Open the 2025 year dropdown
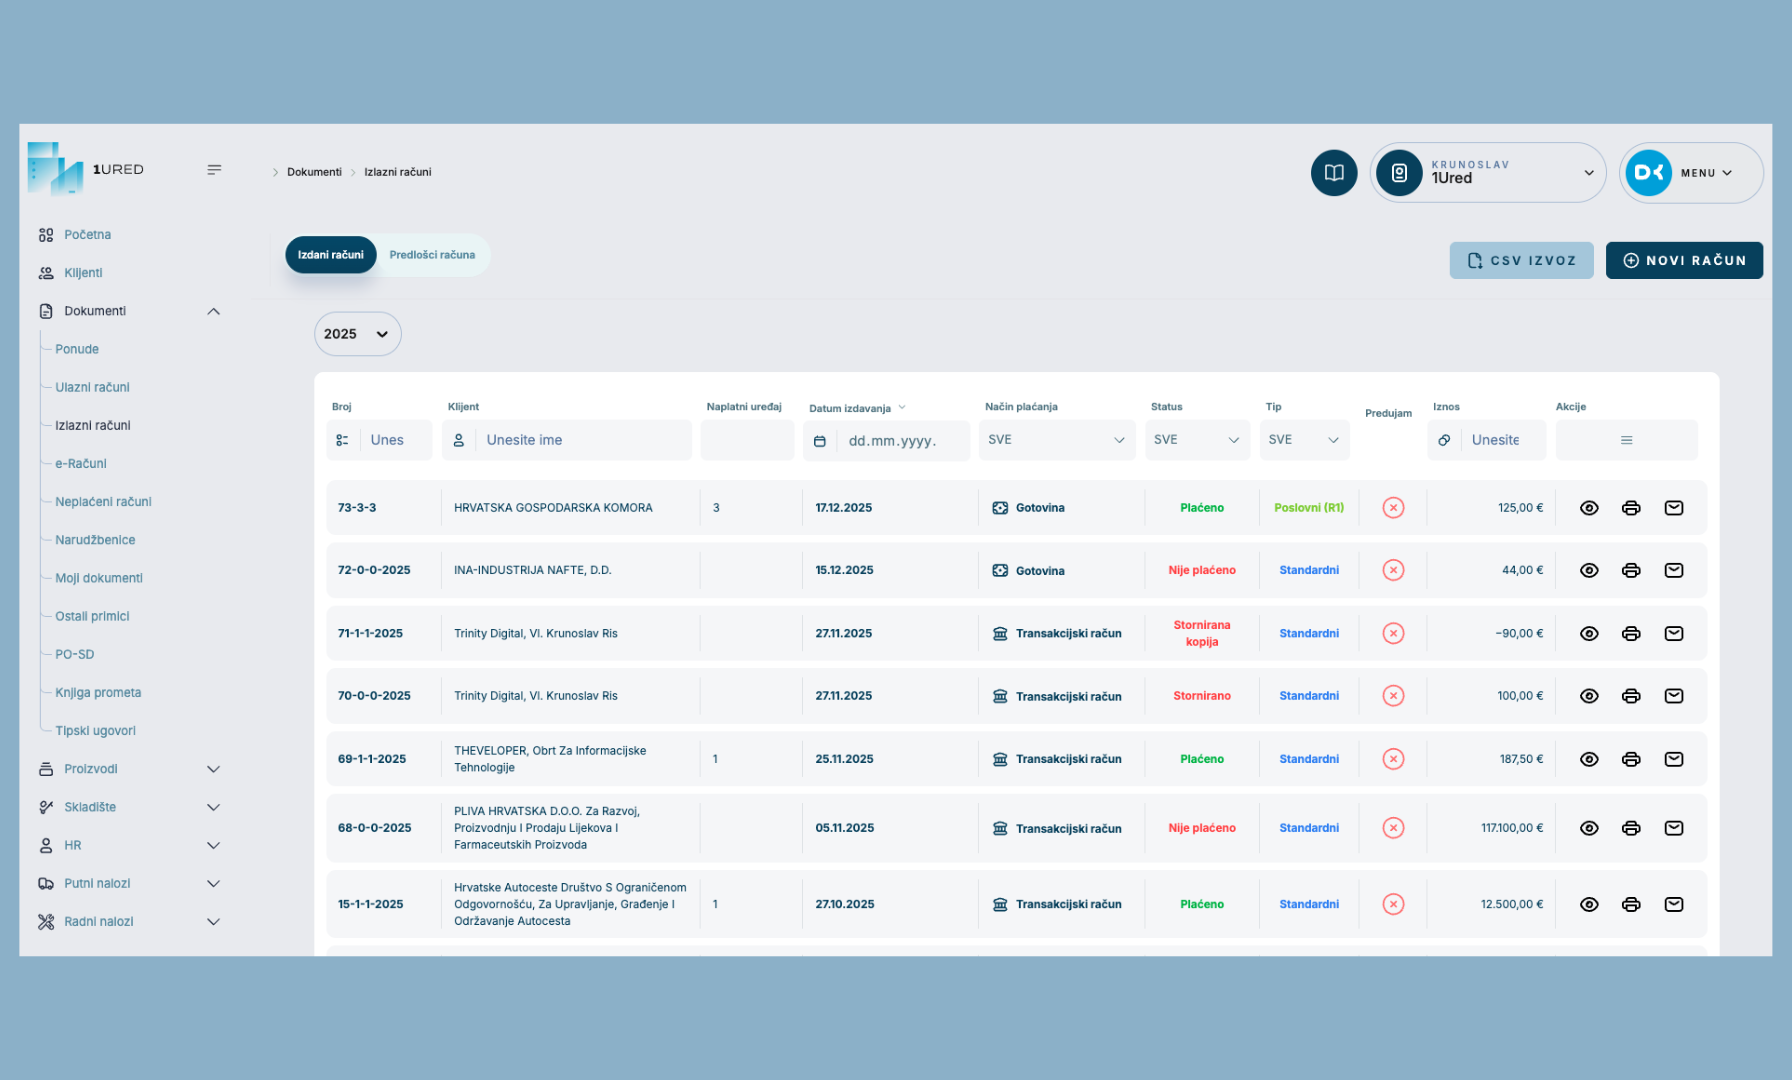 [357, 334]
